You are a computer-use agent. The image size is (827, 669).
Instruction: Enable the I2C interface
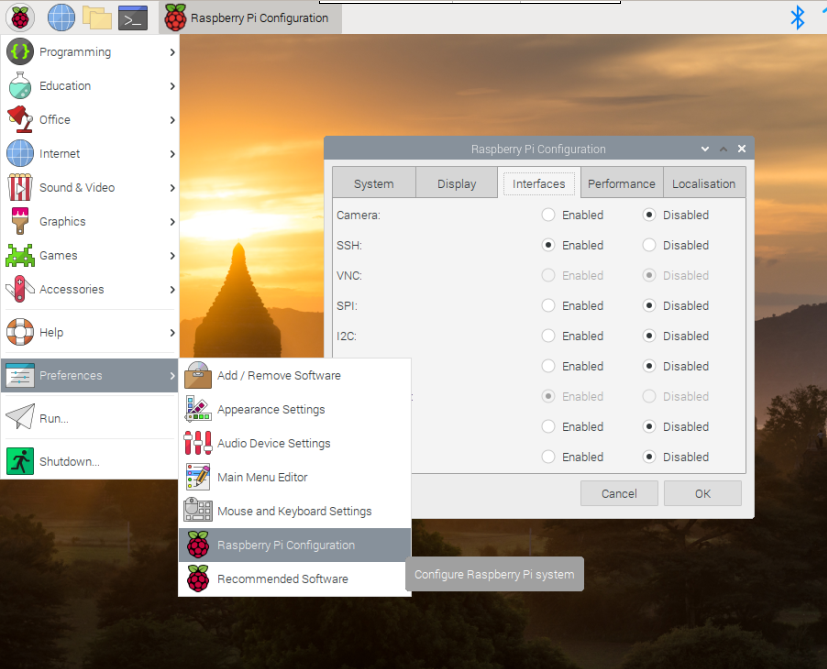click(549, 336)
